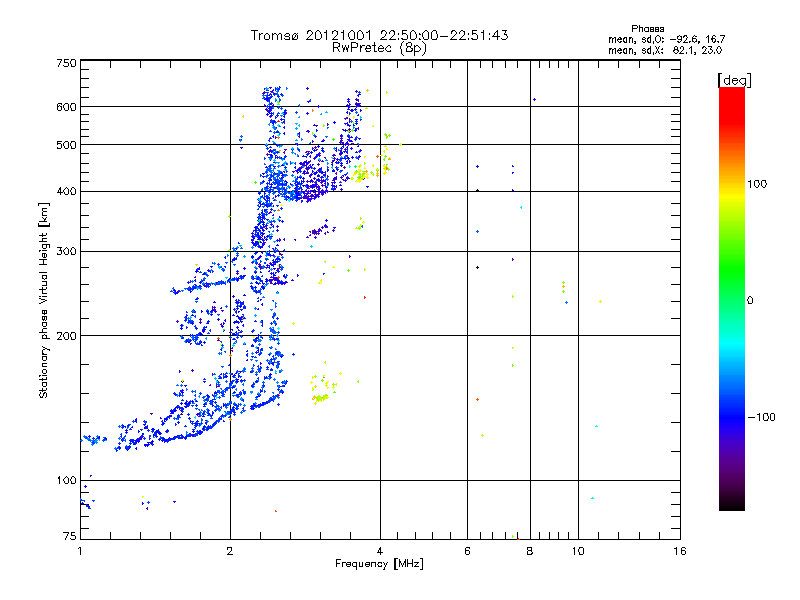
Task: Click the 'Phases' header label
Action: (x=647, y=29)
